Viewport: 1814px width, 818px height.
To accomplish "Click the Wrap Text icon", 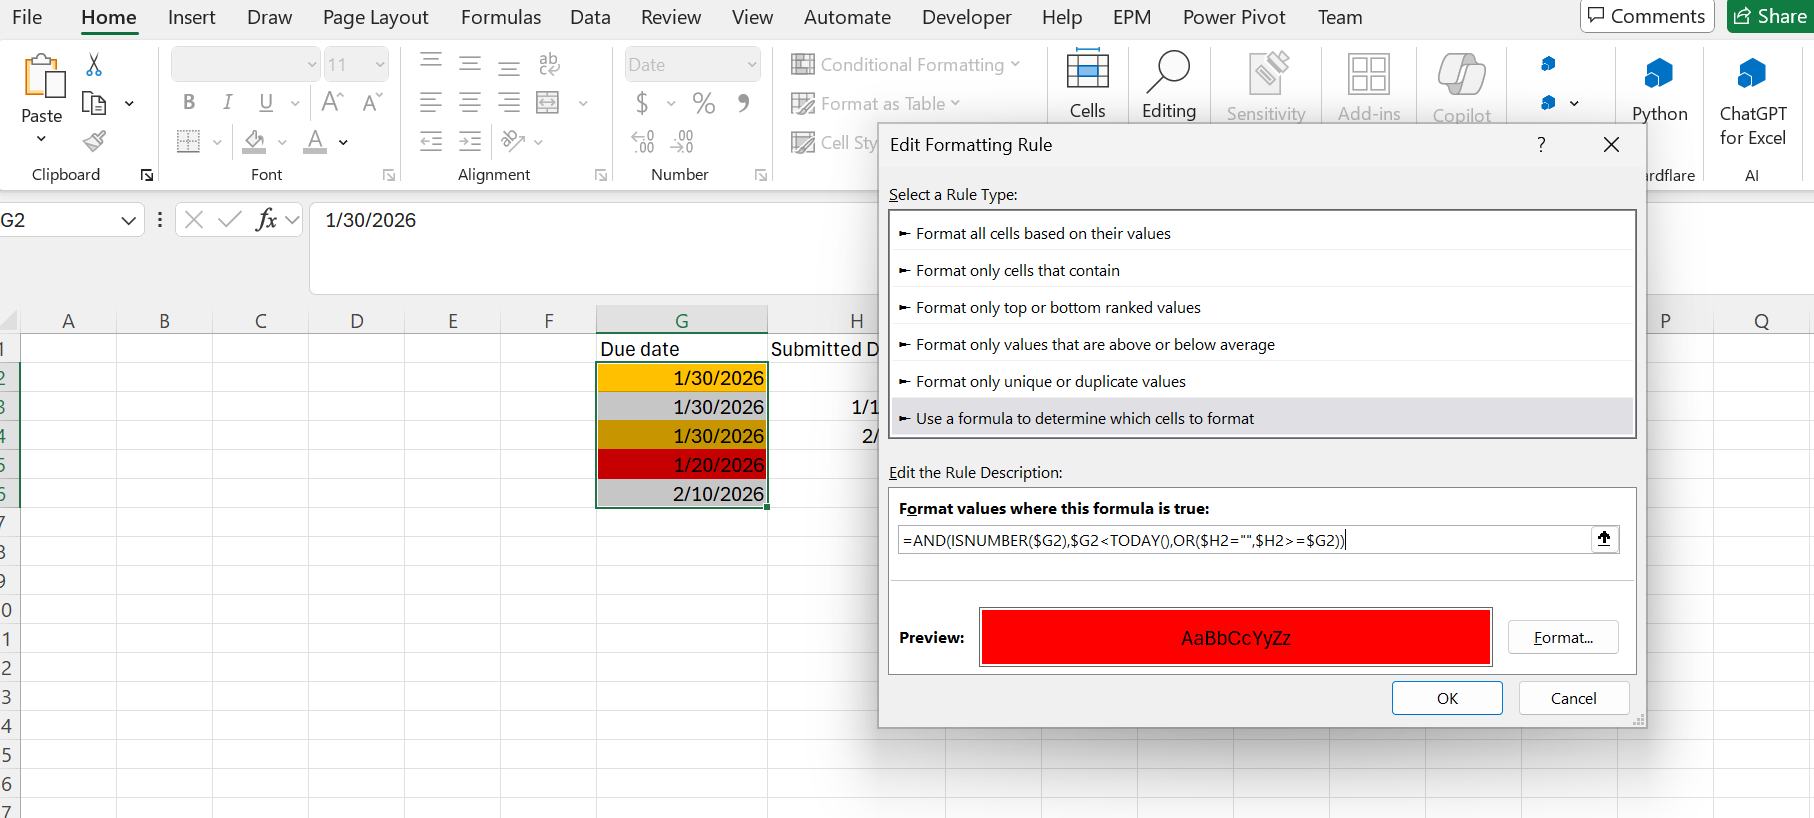I will [x=549, y=65].
